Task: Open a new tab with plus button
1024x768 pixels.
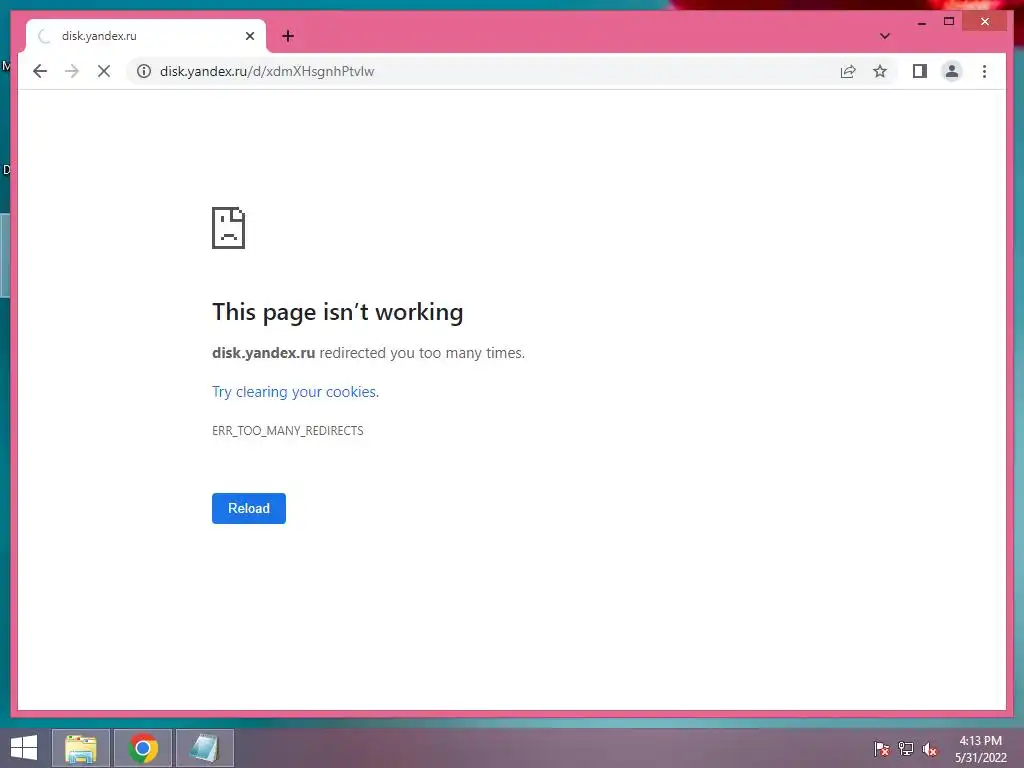Action: coord(288,36)
